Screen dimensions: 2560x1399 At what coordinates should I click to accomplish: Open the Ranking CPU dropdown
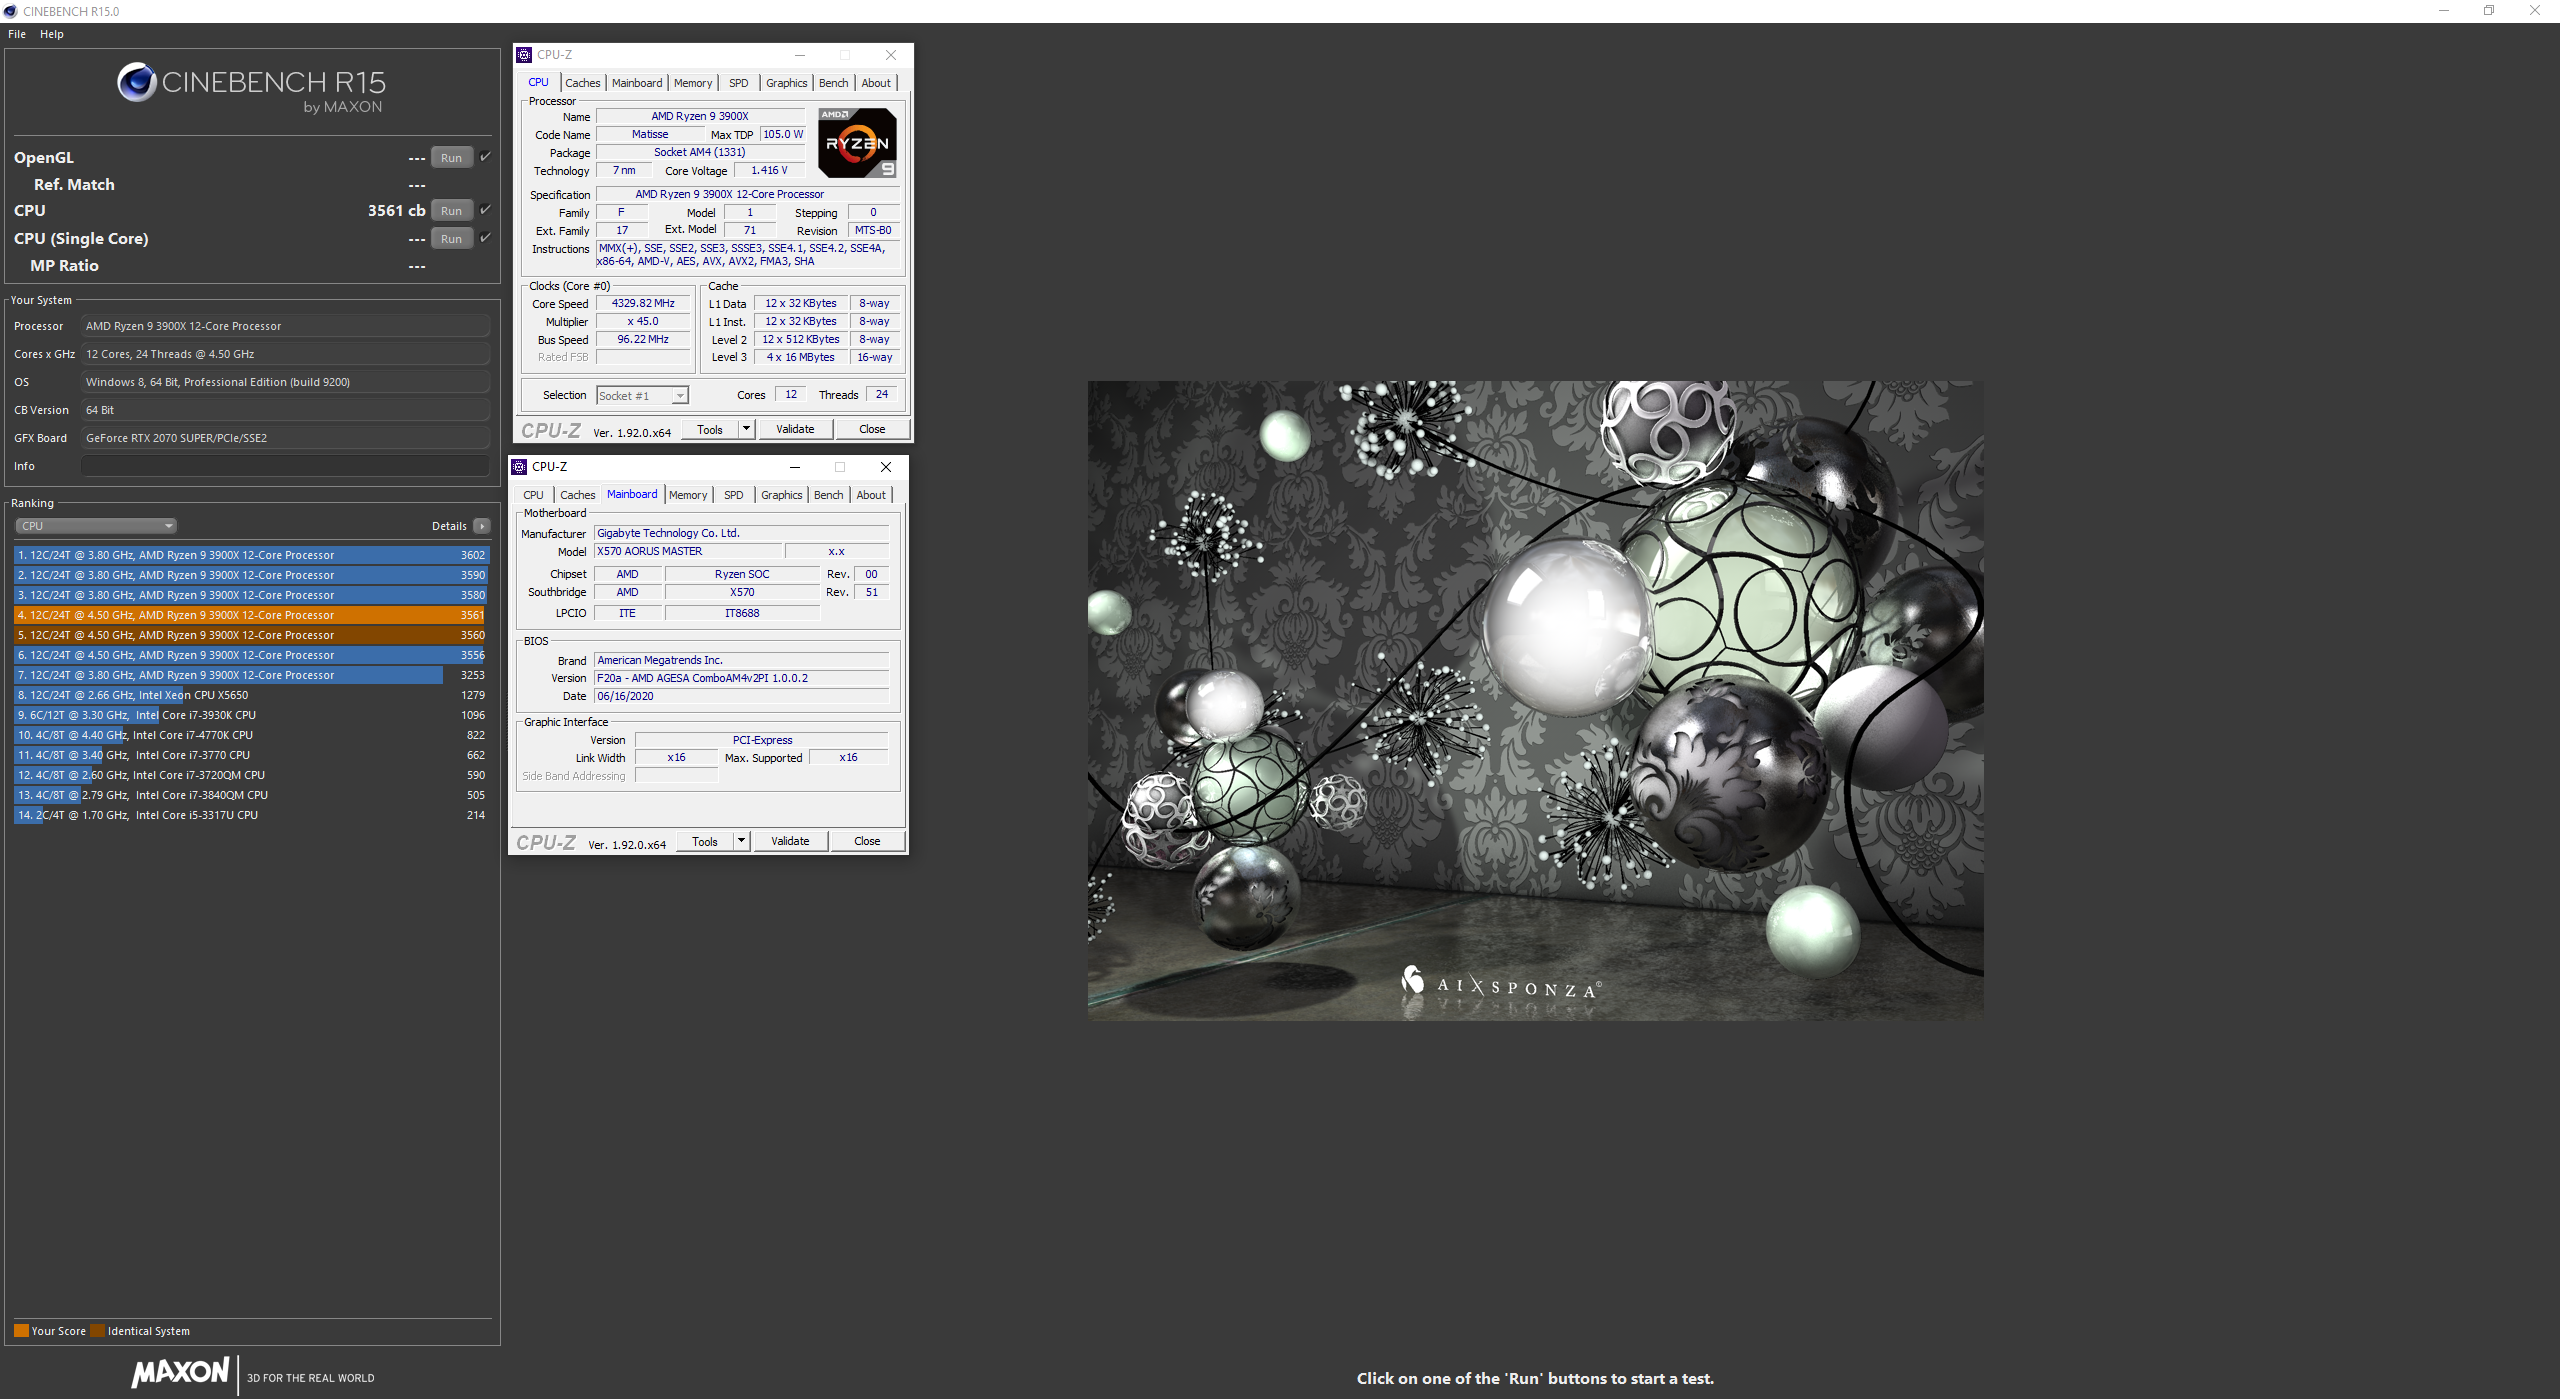[x=96, y=526]
